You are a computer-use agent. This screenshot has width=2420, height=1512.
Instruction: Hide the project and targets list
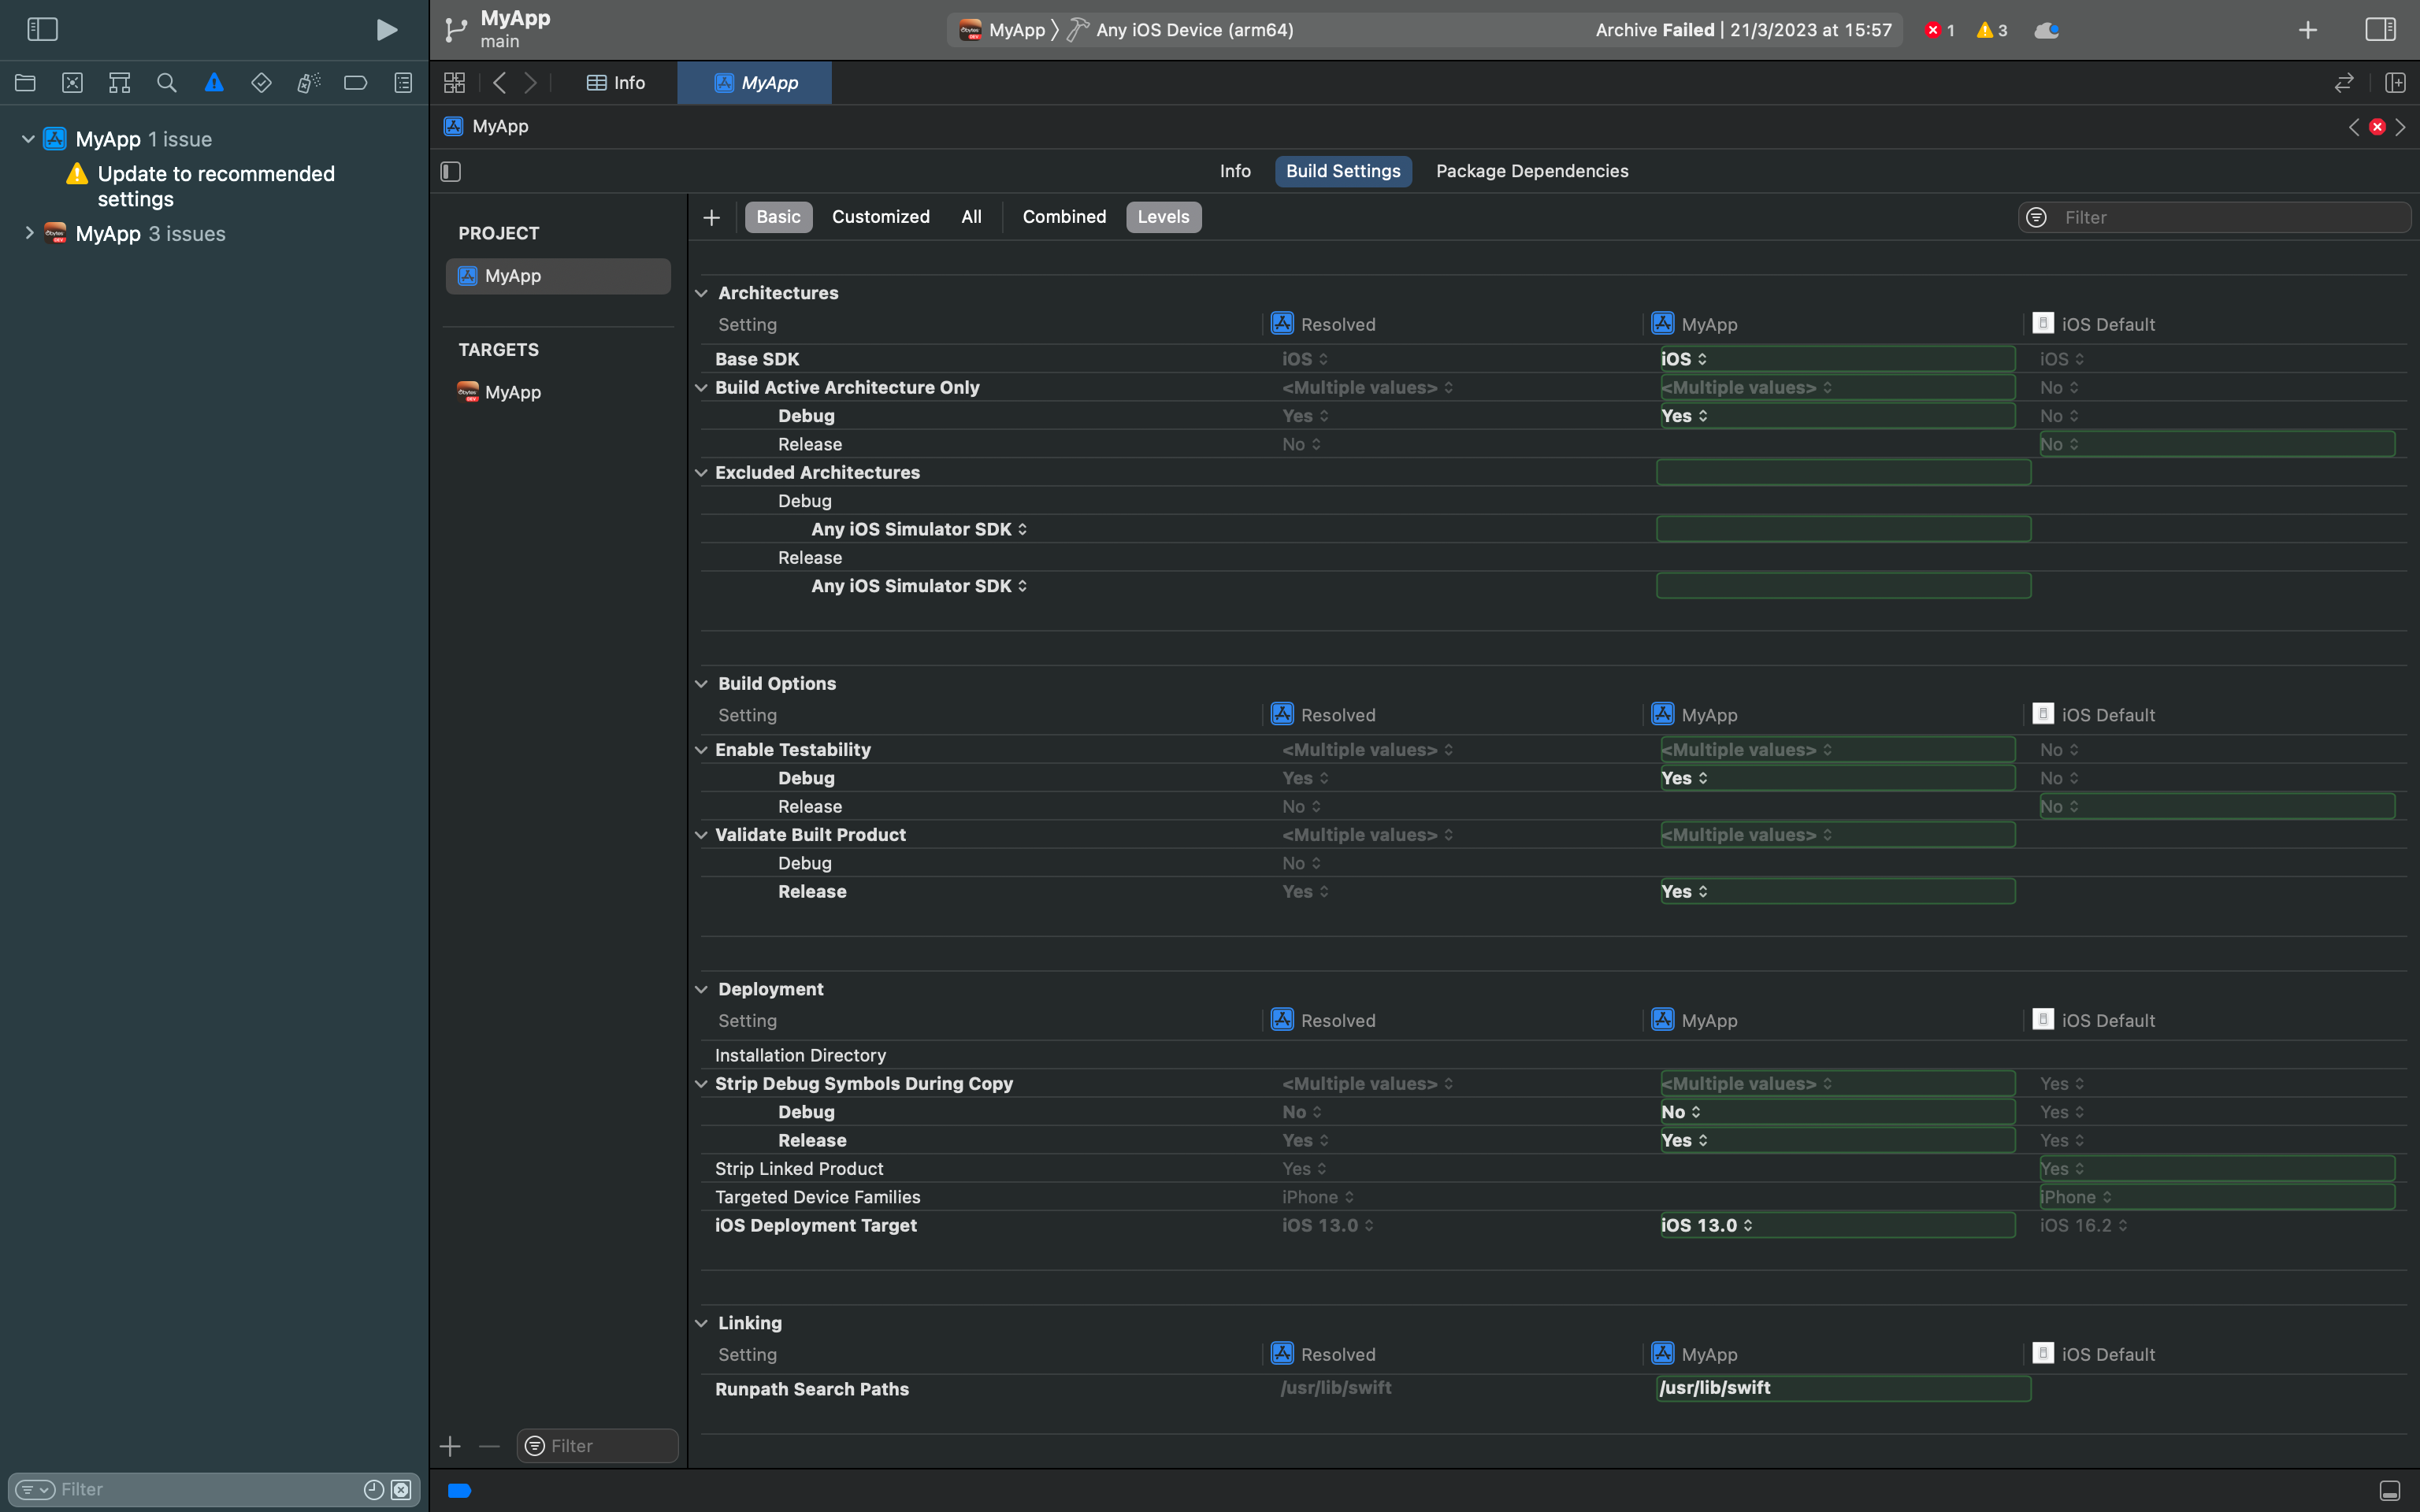[x=451, y=172]
